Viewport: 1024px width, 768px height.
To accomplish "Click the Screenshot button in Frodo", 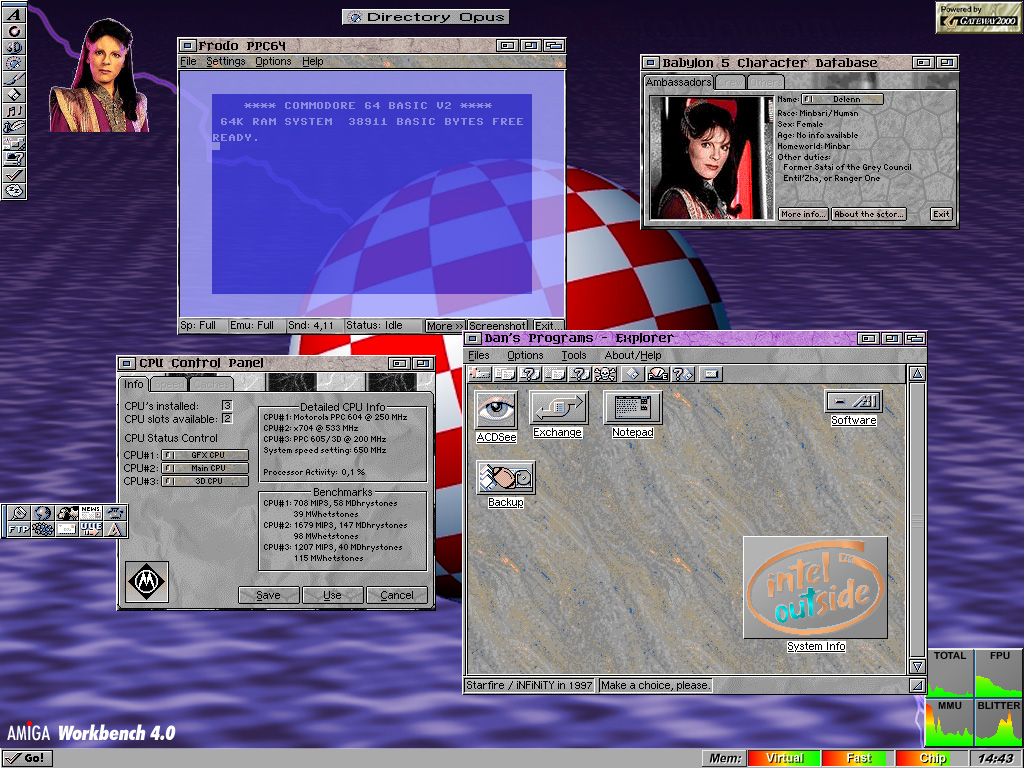I will click(x=497, y=326).
